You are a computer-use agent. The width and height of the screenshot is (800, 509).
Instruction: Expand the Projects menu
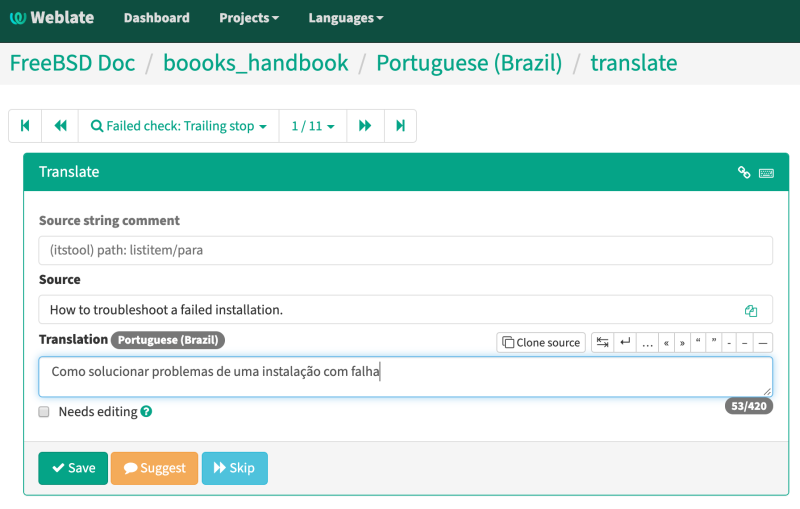(249, 18)
